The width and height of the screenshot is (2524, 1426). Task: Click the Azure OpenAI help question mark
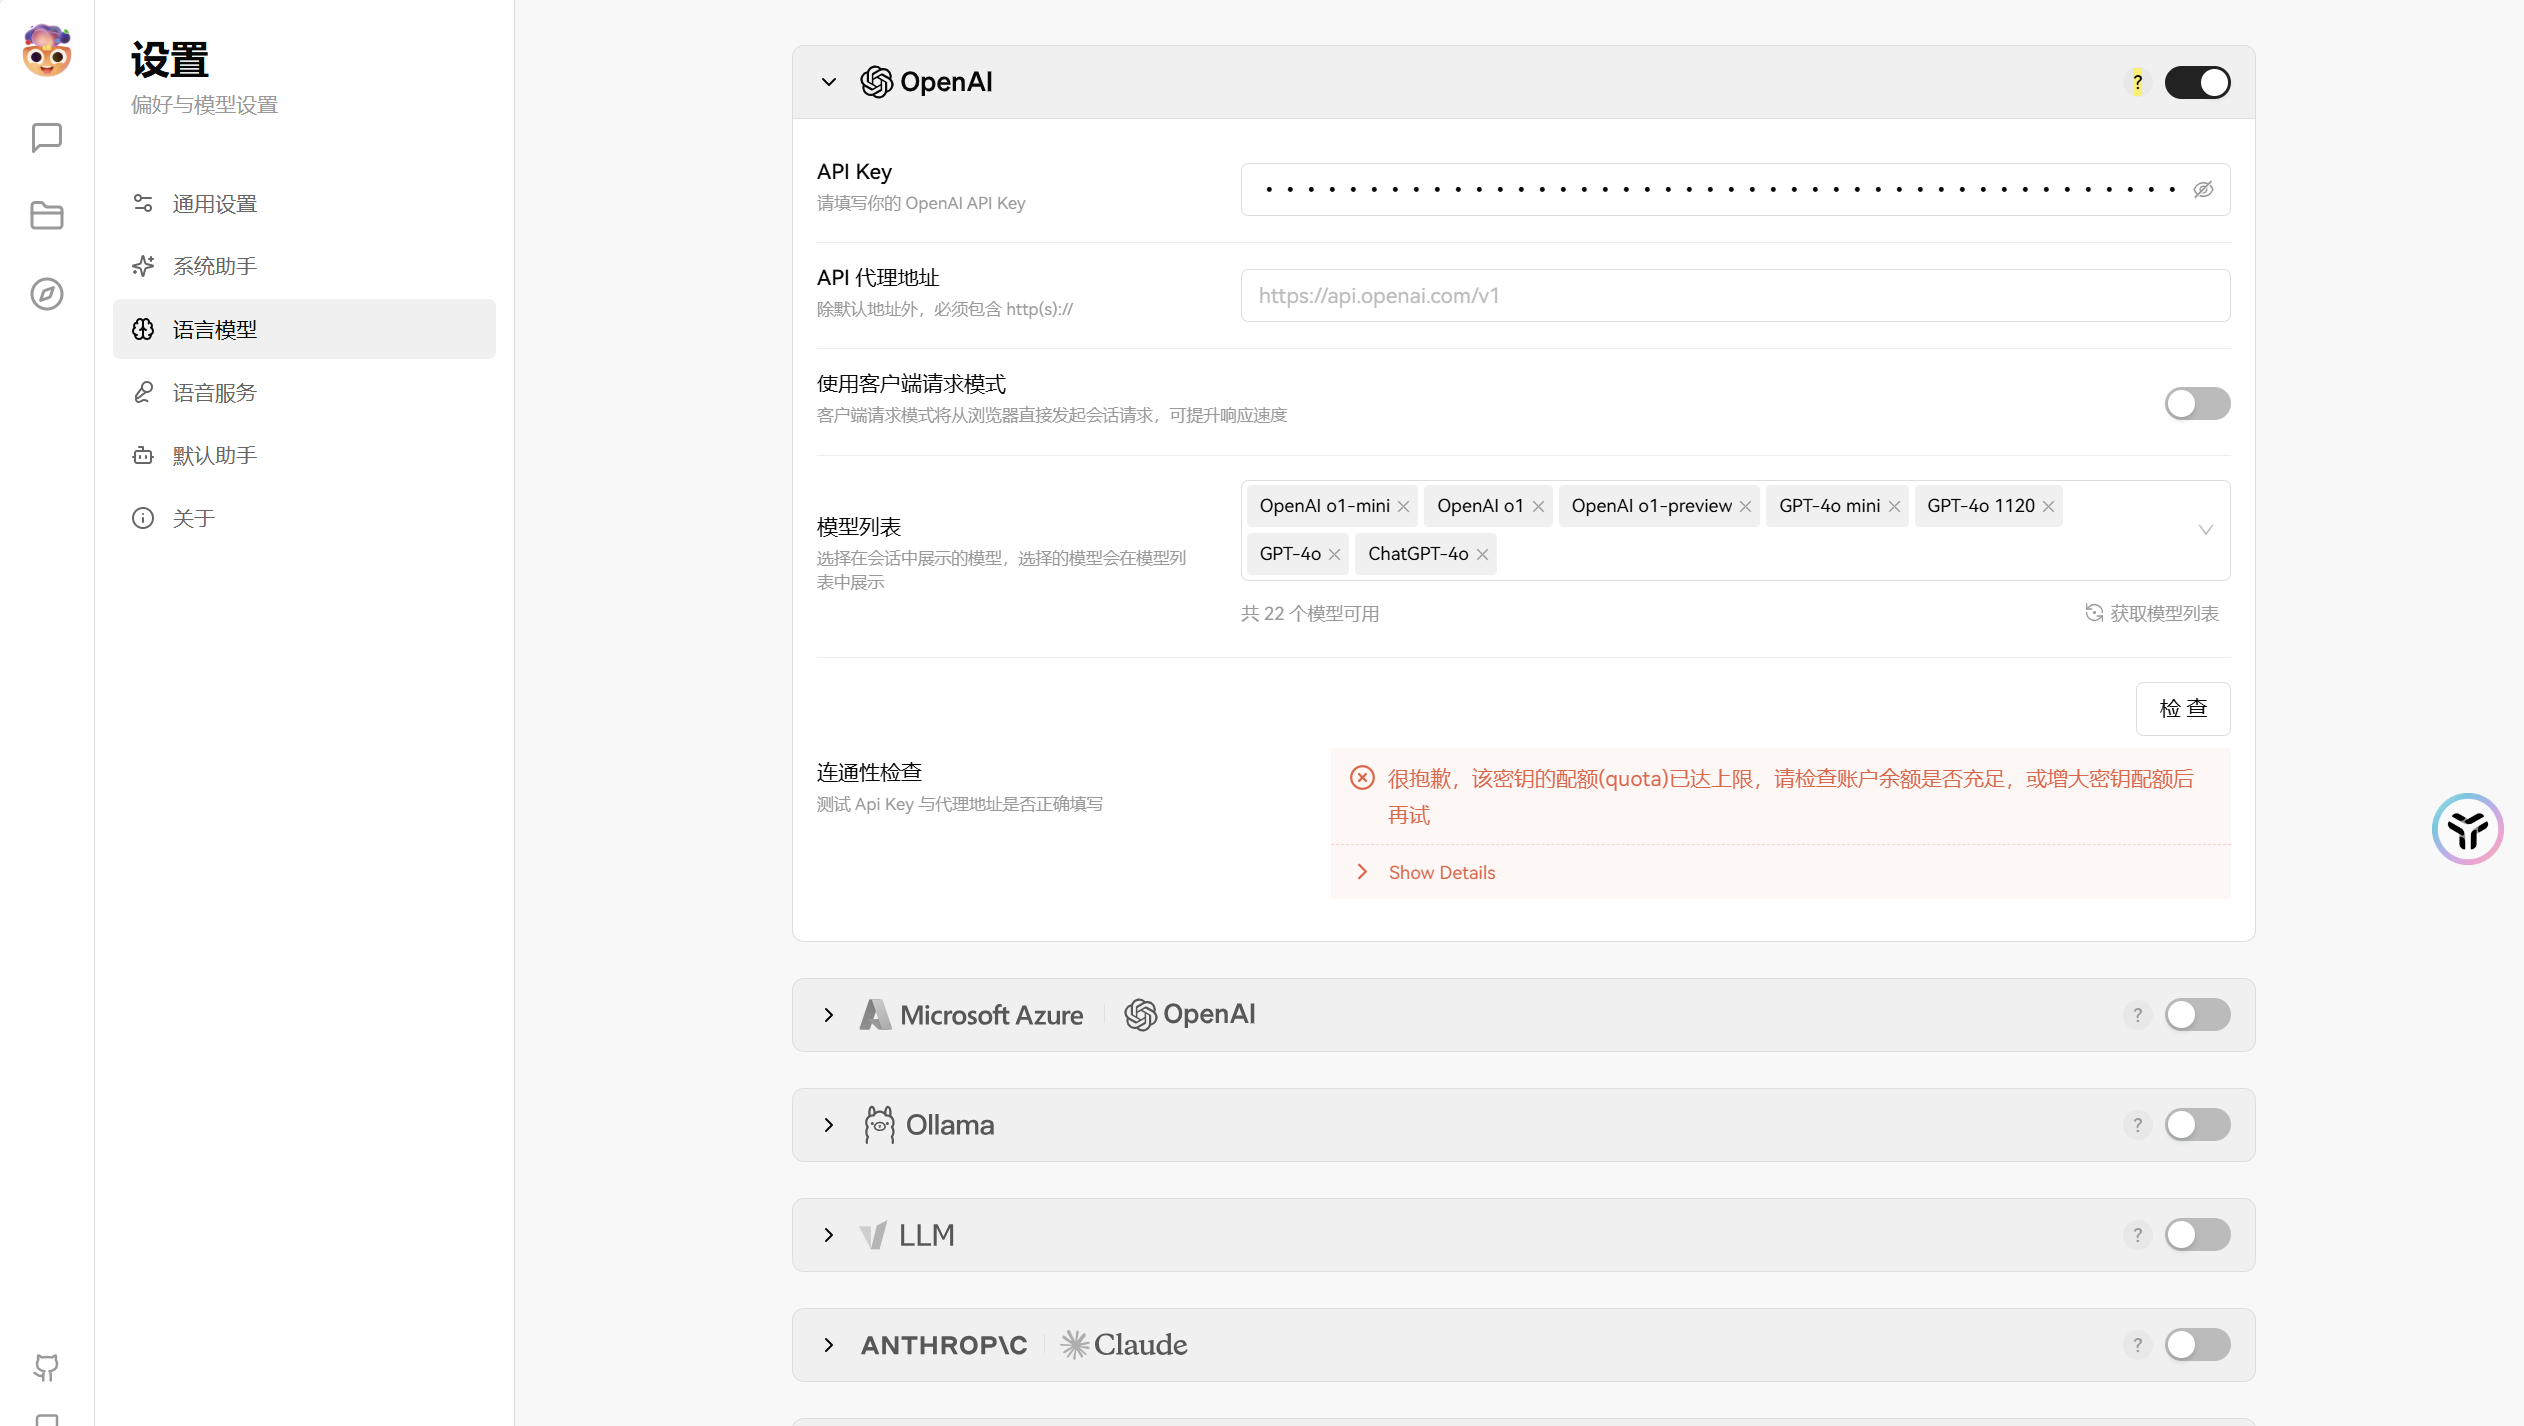point(2137,1015)
